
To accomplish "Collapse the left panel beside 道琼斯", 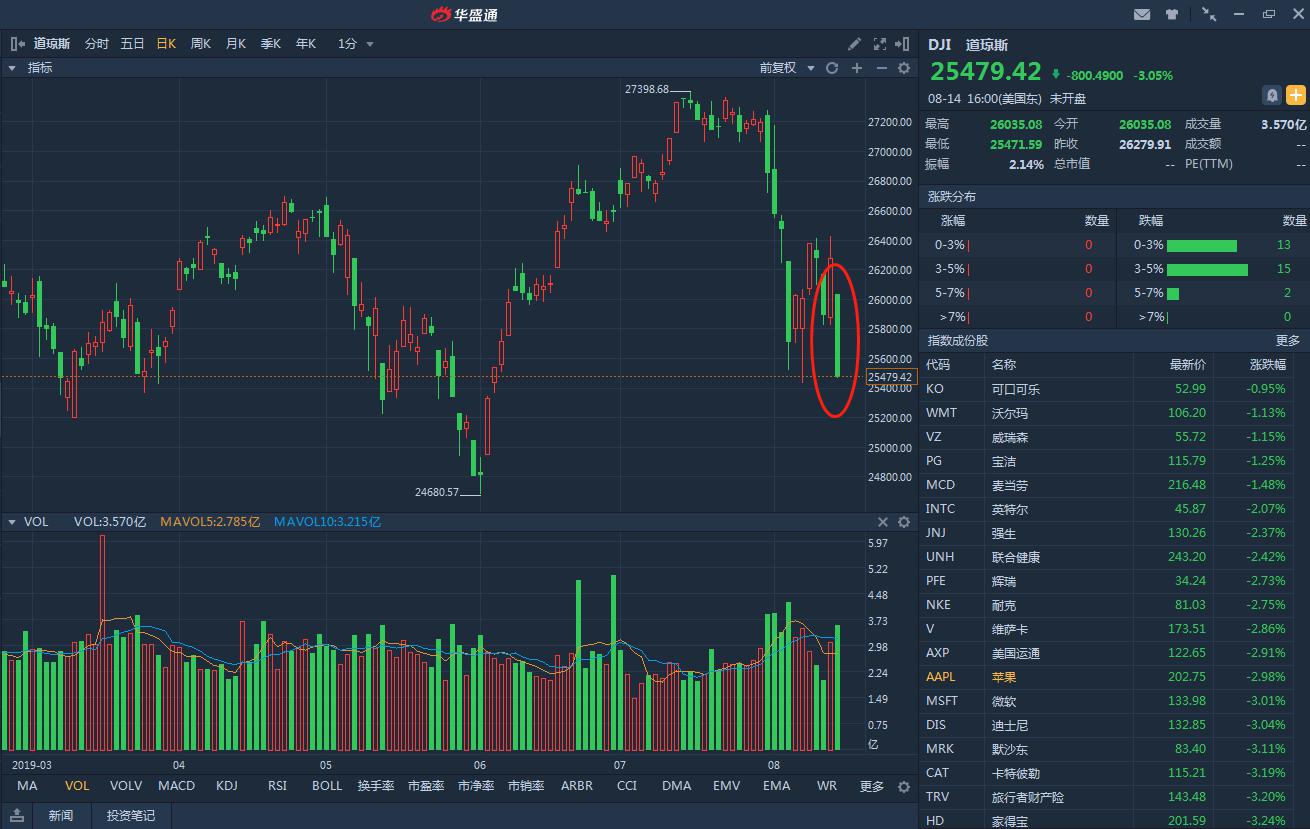I will (18, 44).
